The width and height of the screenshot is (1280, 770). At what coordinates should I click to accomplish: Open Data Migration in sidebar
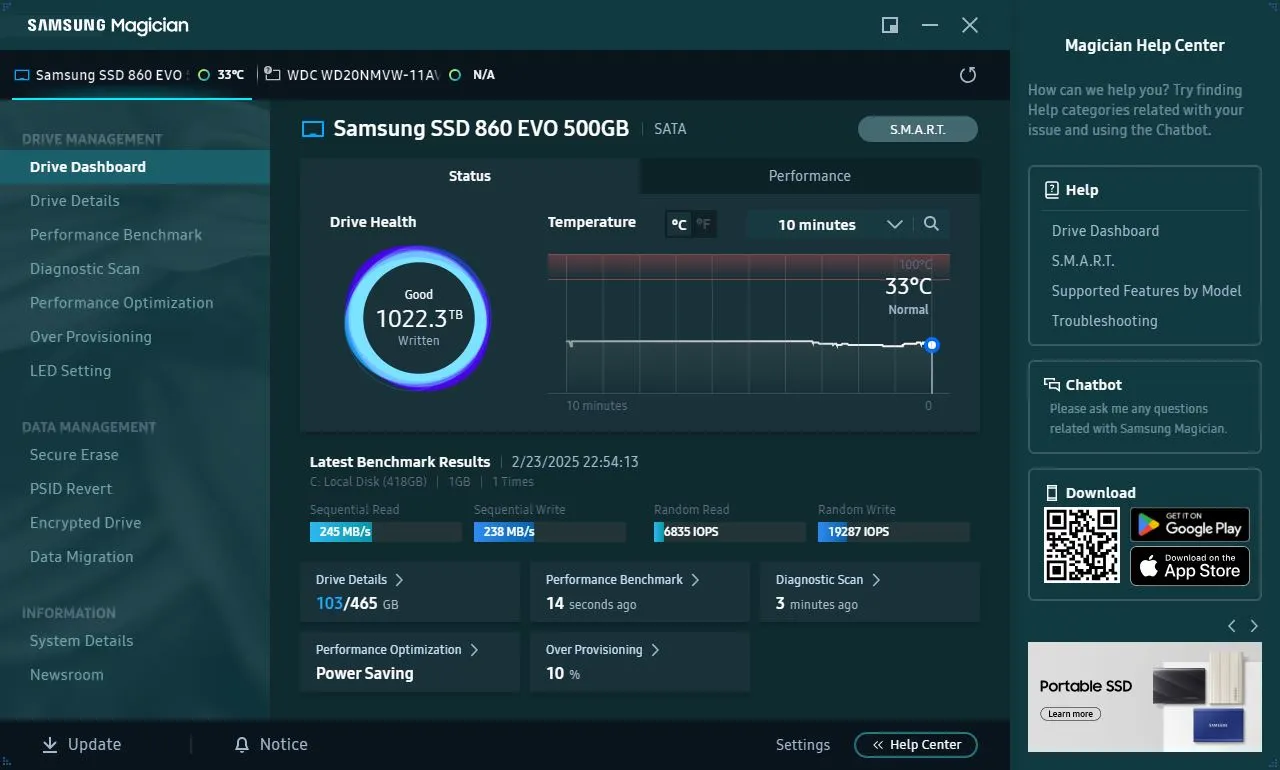(x=81, y=557)
